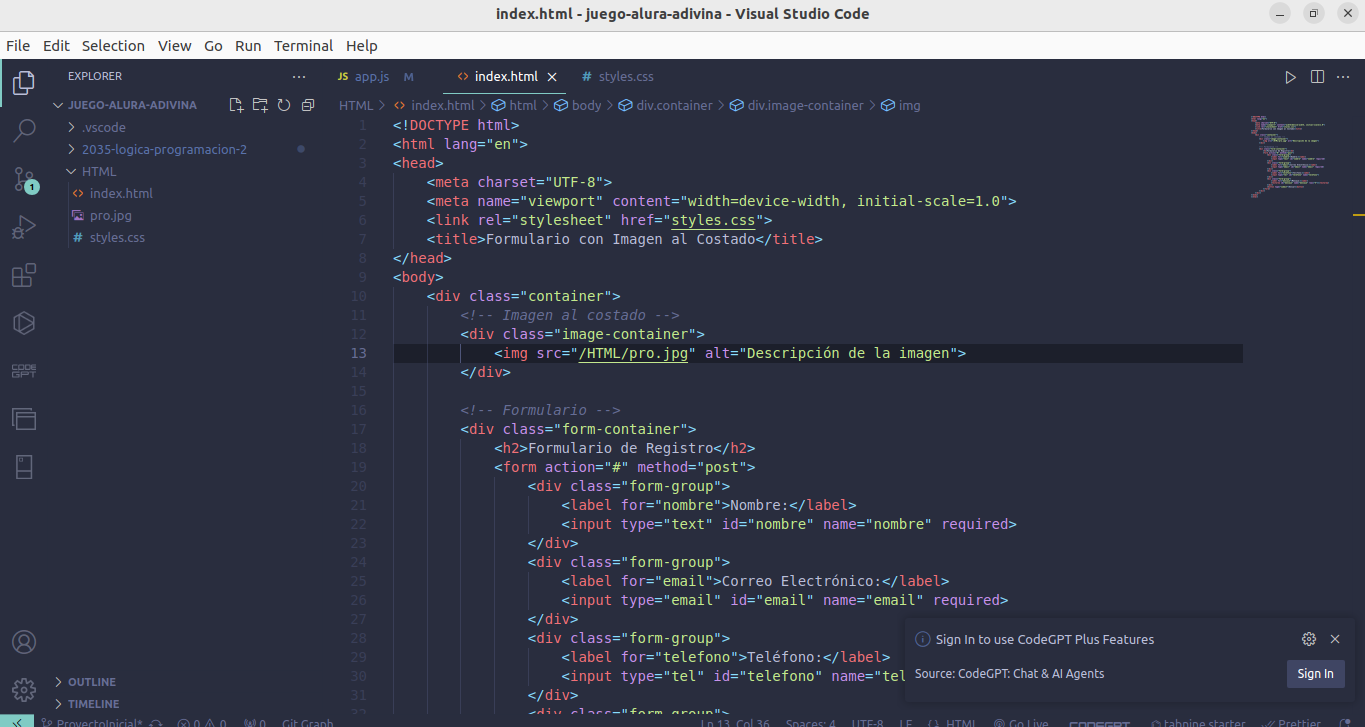
Task: Open the Accounts menu icon
Action: click(x=24, y=642)
